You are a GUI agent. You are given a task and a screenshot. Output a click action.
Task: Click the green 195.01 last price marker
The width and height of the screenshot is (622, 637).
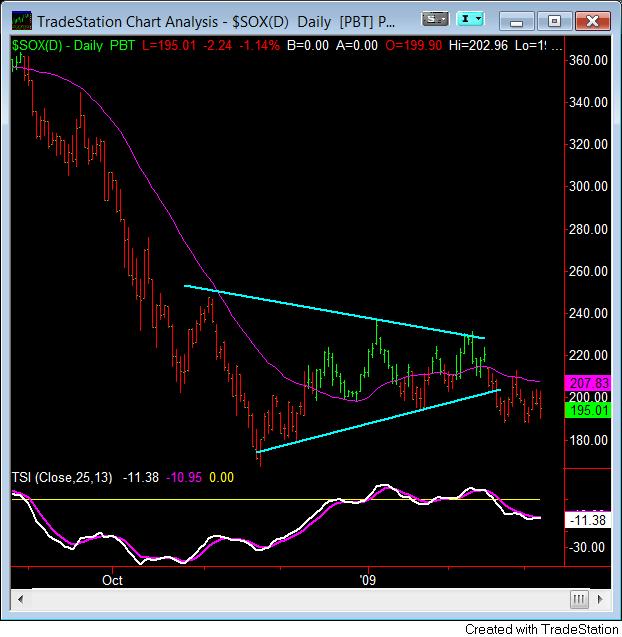(x=588, y=410)
